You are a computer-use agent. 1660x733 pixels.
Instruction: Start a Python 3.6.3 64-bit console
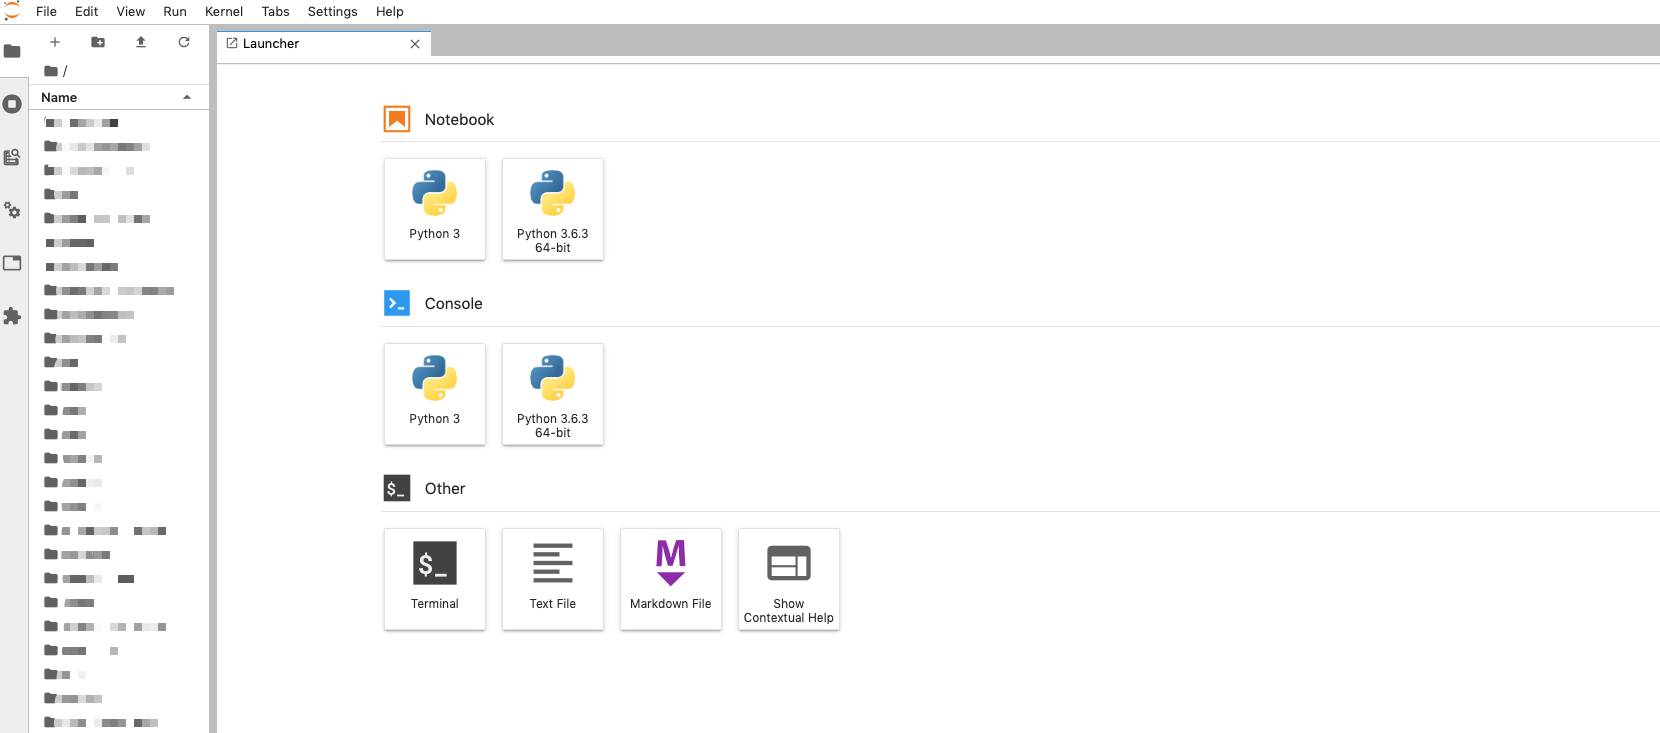point(553,394)
